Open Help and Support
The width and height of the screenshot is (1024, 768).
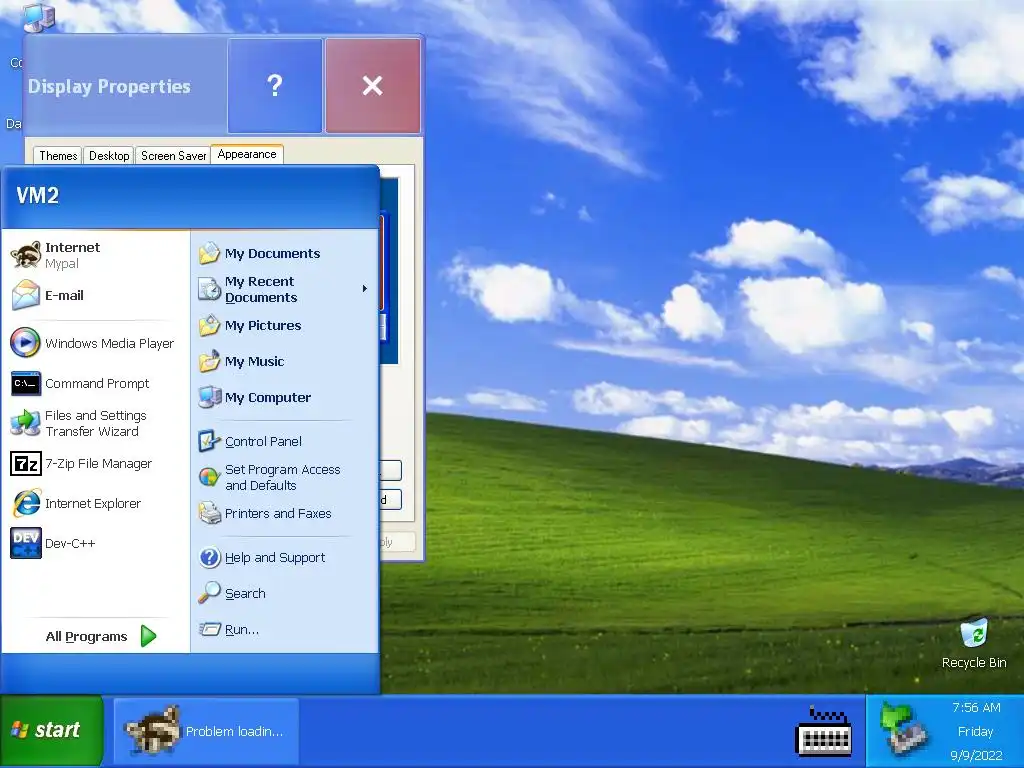click(x=284, y=558)
